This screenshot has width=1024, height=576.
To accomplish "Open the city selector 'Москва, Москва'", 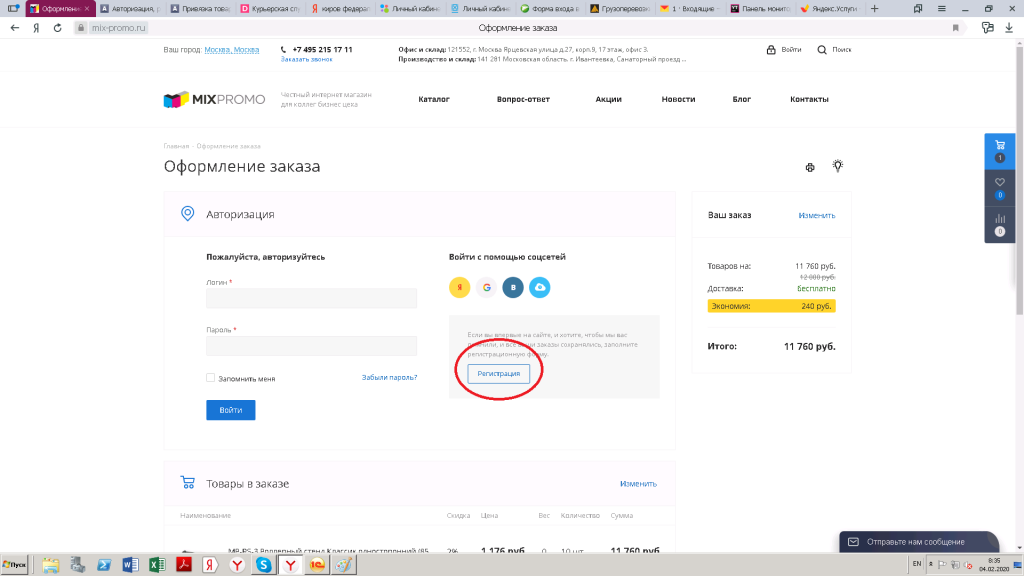I will click(231, 49).
